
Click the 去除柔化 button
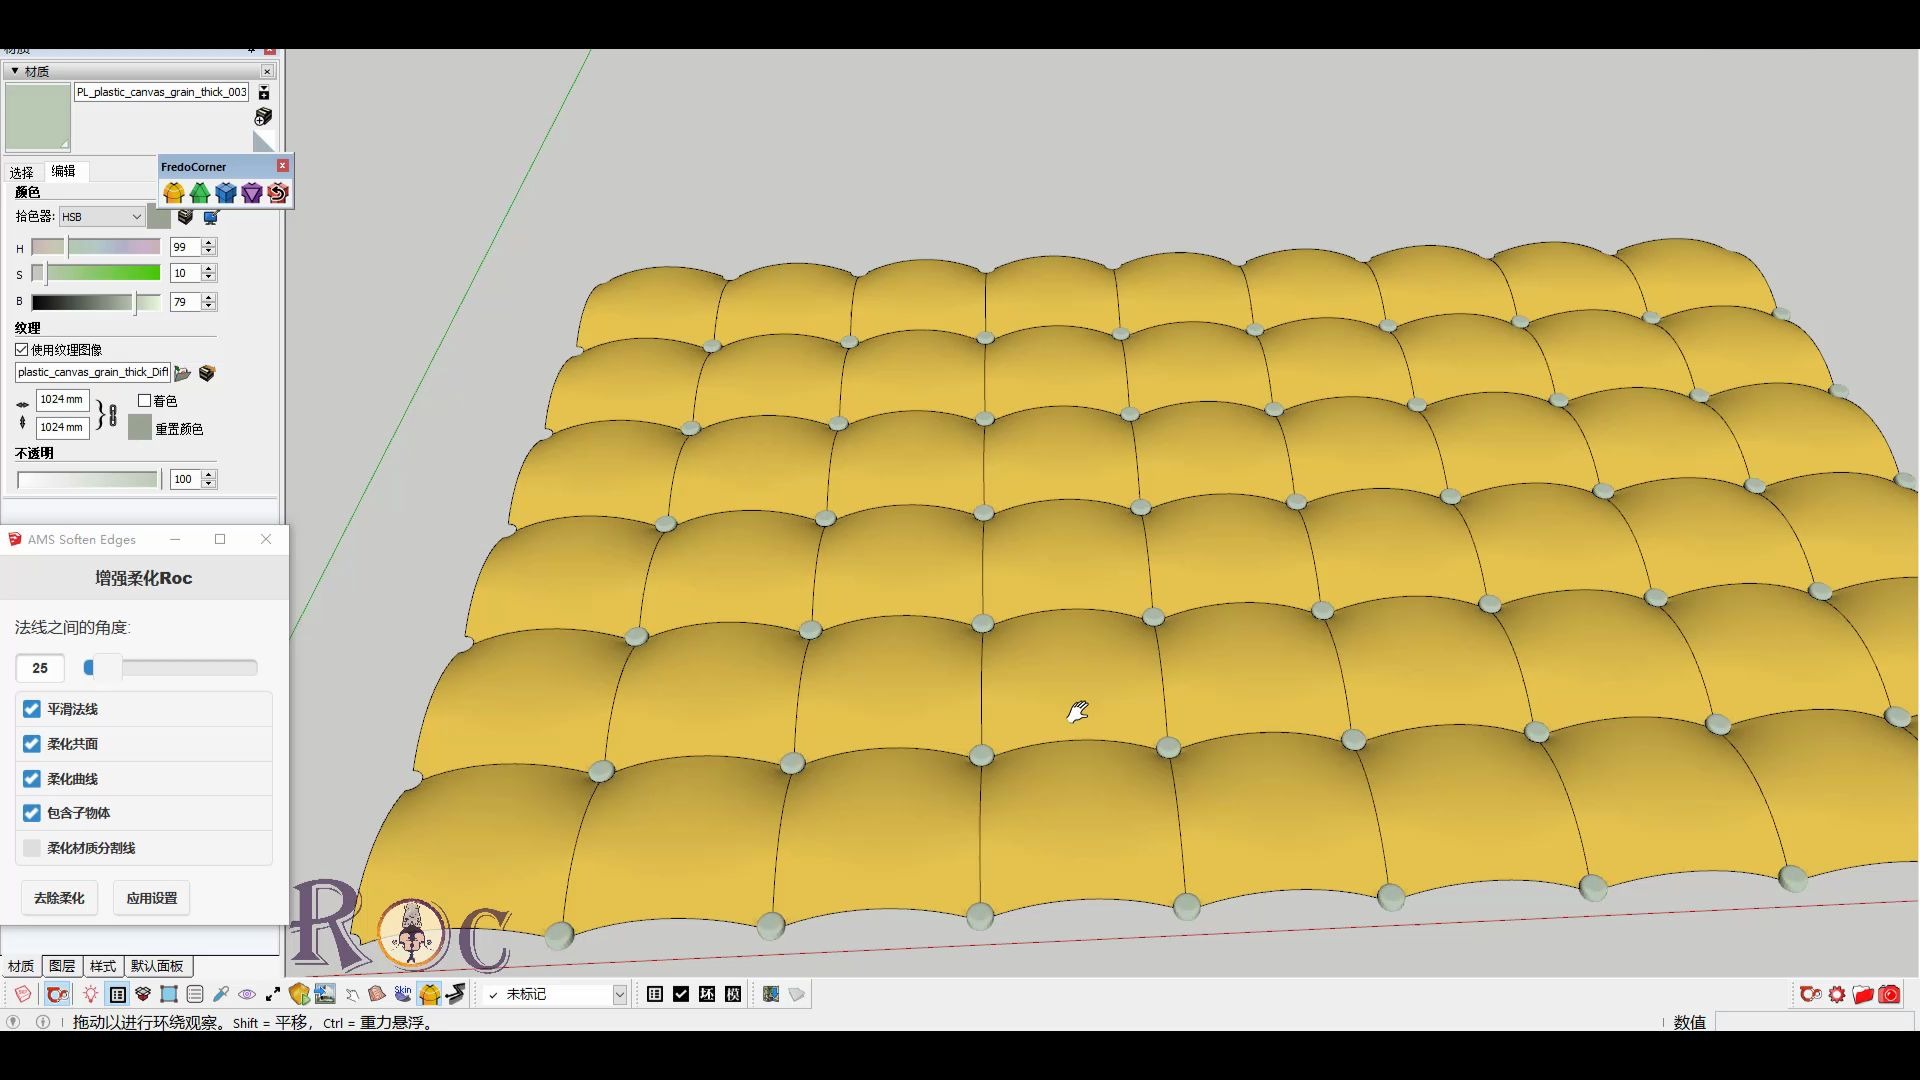59,898
